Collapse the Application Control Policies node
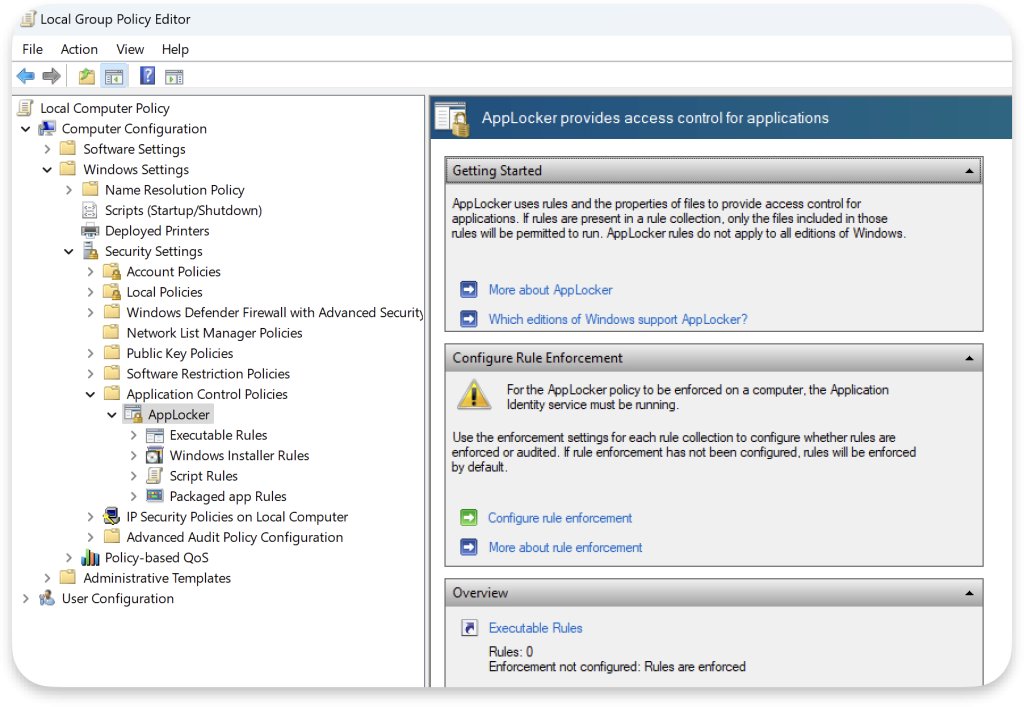This screenshot has height=707, width=1024. (90, 394)
